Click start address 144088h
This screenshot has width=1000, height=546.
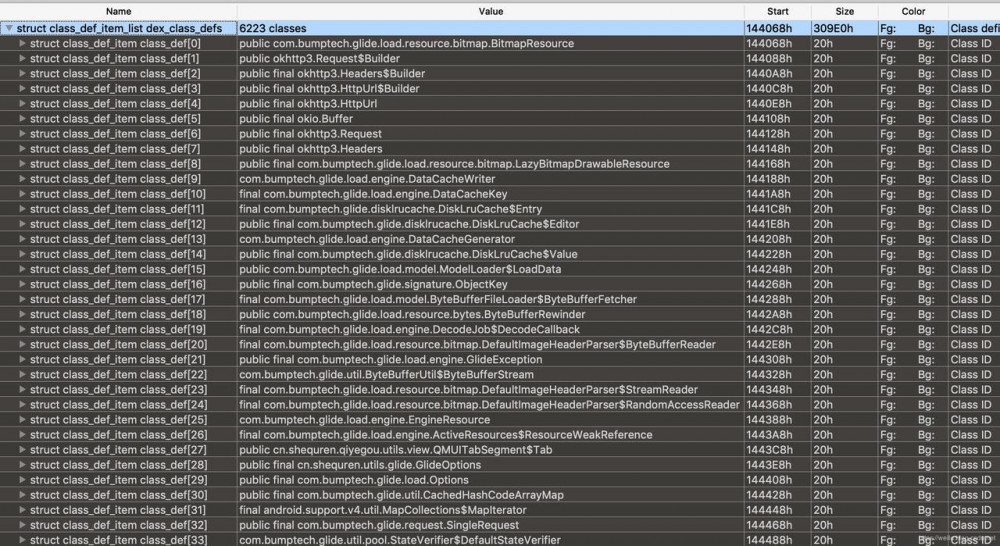coord(769,59)
